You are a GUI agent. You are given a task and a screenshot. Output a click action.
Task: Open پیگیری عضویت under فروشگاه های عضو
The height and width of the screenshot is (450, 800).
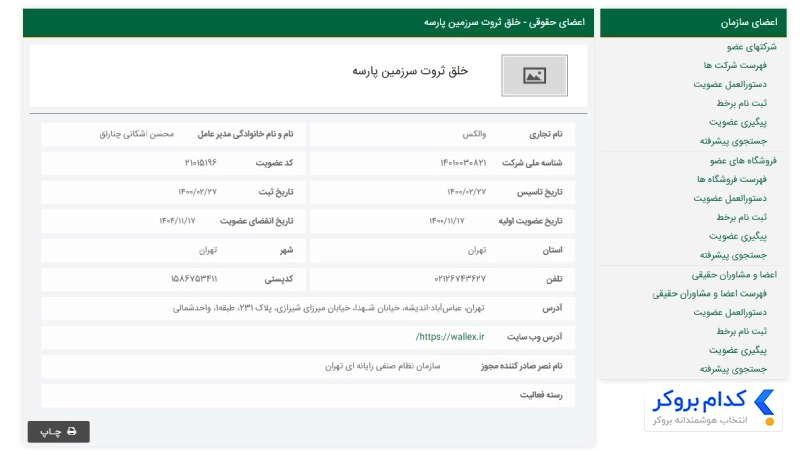738,236
